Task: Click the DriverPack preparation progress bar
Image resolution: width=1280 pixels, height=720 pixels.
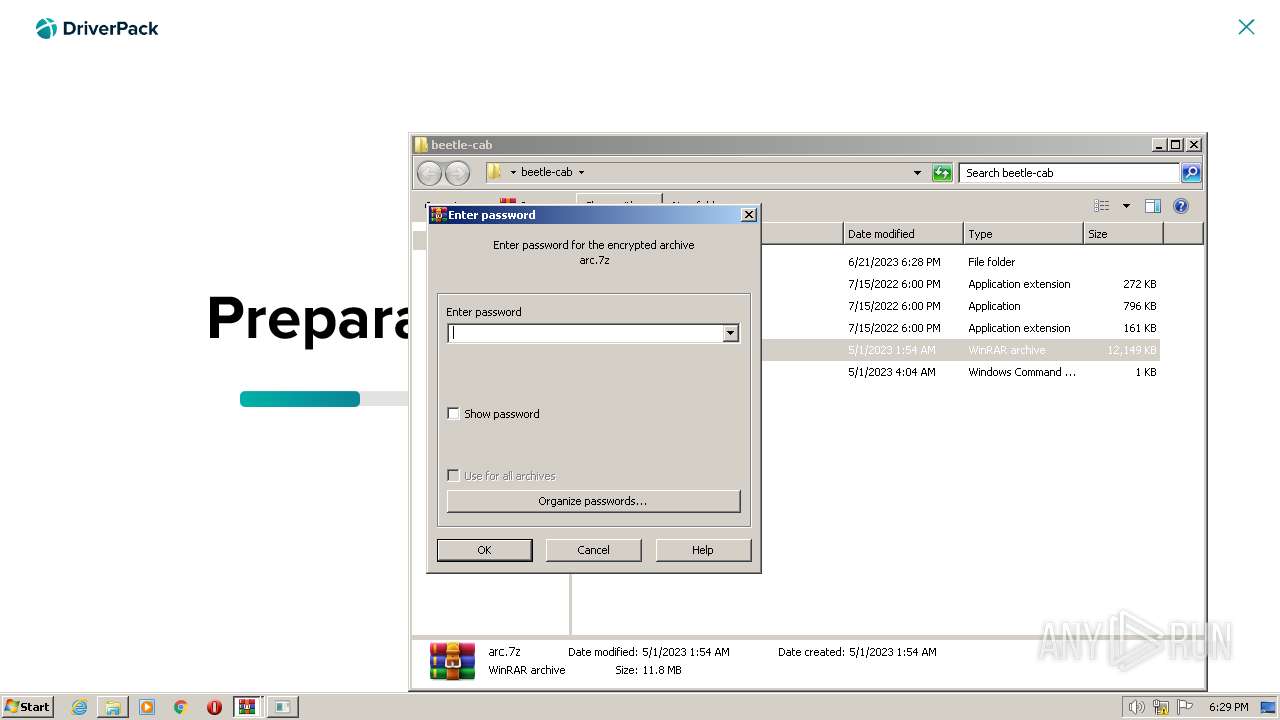Action: 324,399
